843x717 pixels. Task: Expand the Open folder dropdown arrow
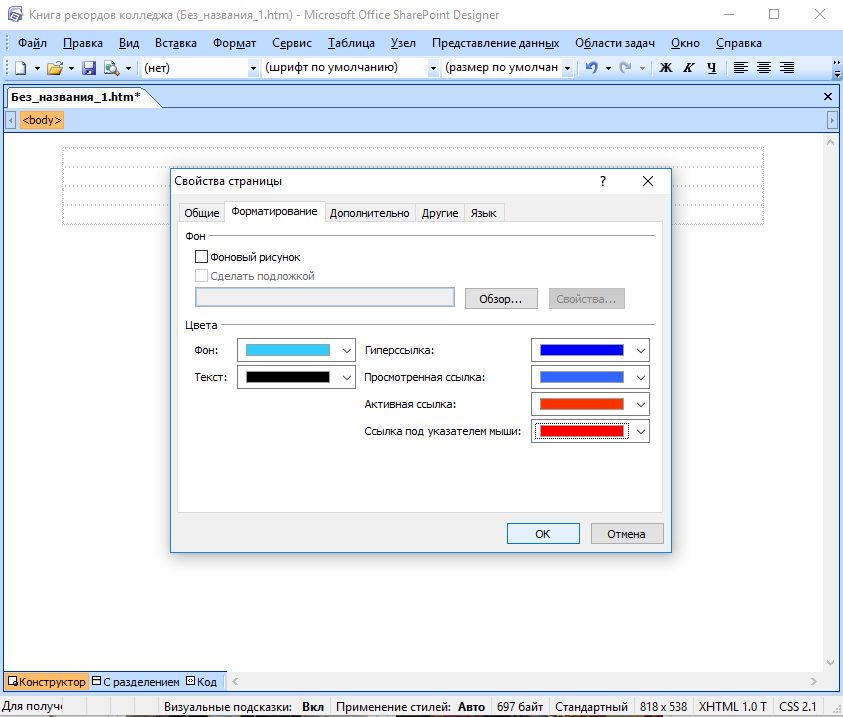(x=71, y=68)
